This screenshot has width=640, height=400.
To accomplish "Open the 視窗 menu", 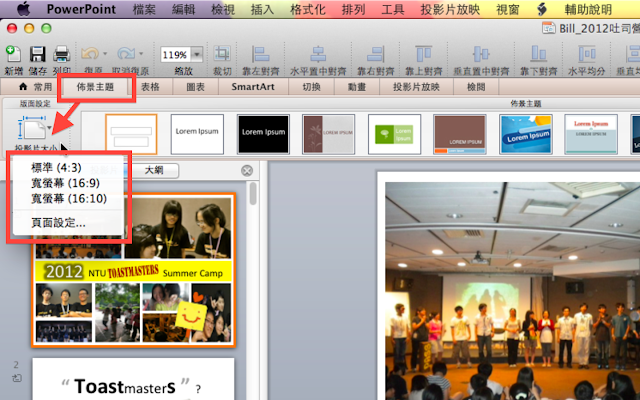I will click(x=508, y=9).
